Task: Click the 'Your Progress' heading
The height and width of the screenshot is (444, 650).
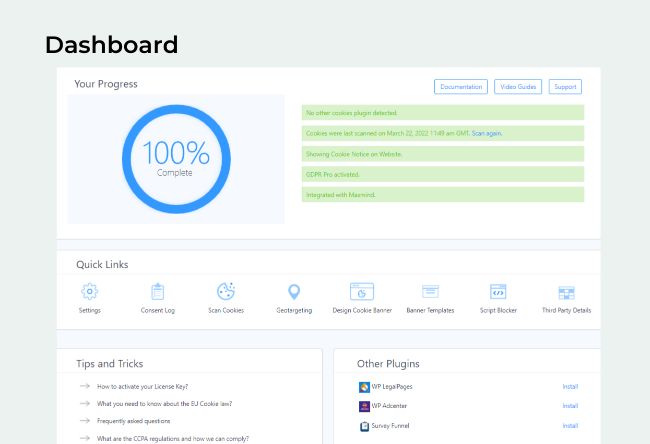Action: coord(106,84)
